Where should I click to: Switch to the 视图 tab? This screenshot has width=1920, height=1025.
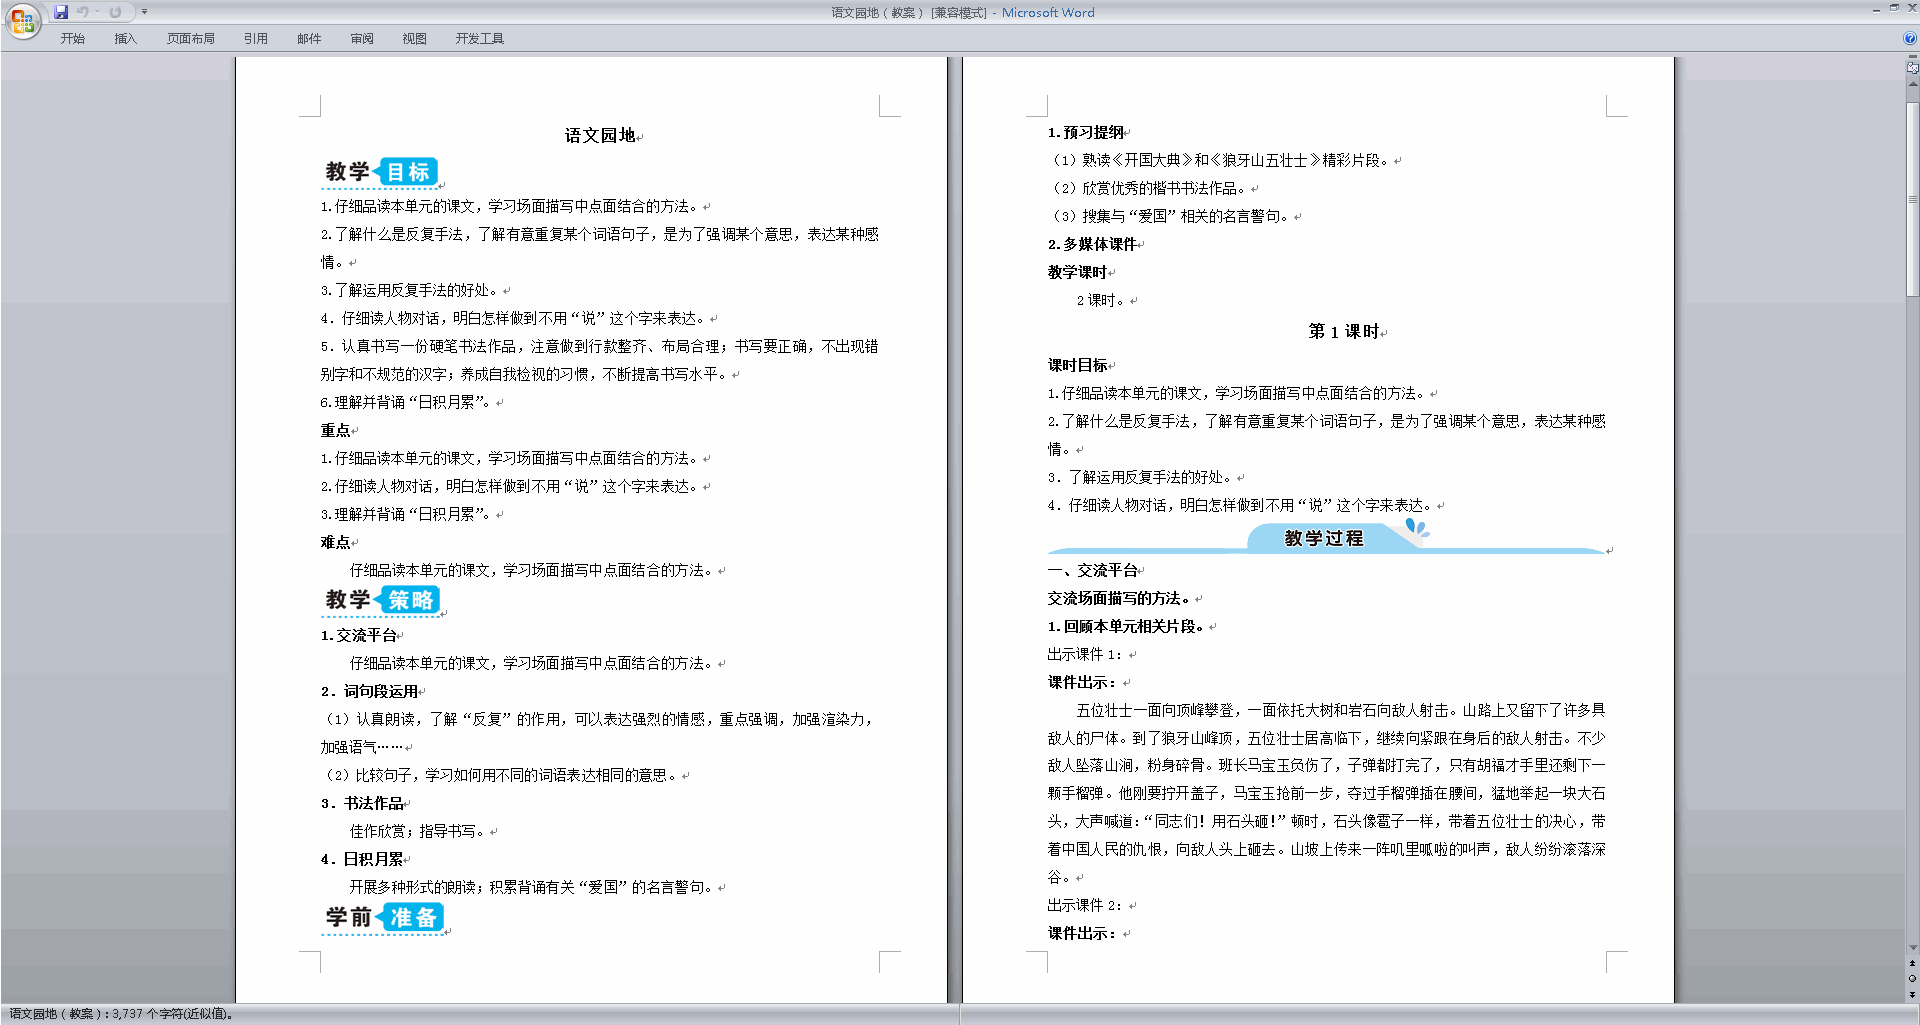(414, 38)
